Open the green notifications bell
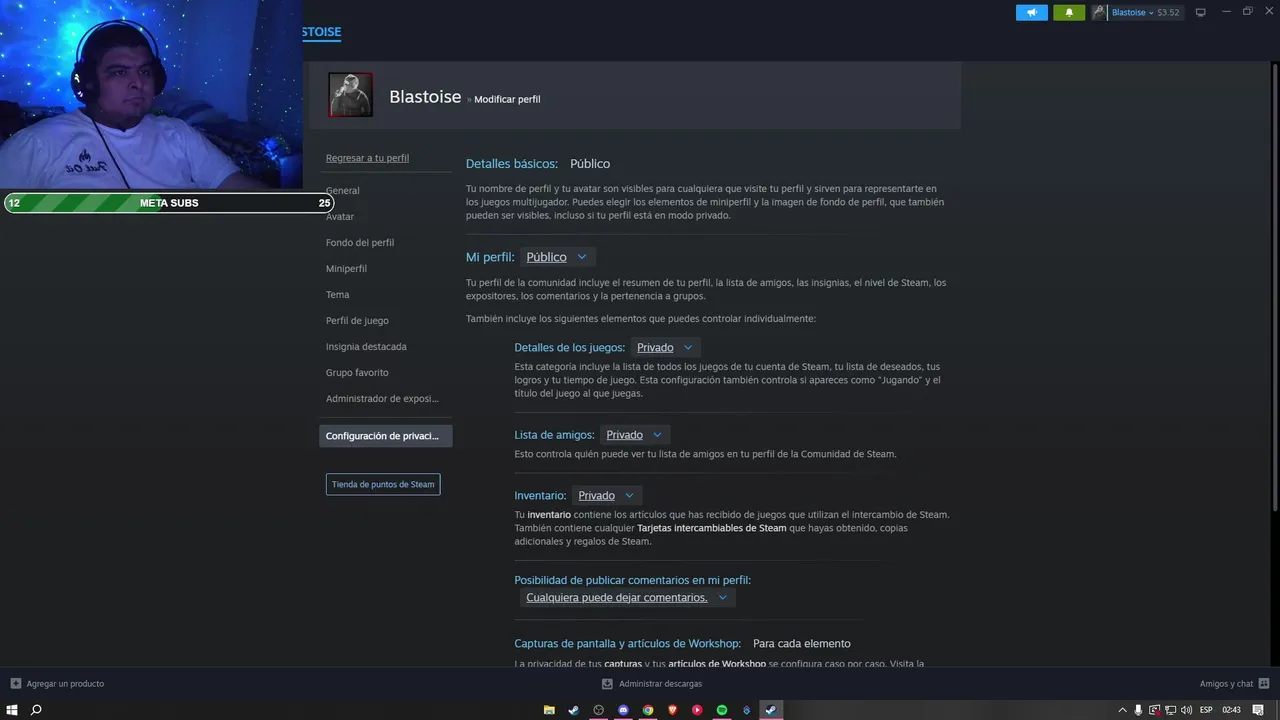Screen dimensions: 1280x720 coord(1069,12)
